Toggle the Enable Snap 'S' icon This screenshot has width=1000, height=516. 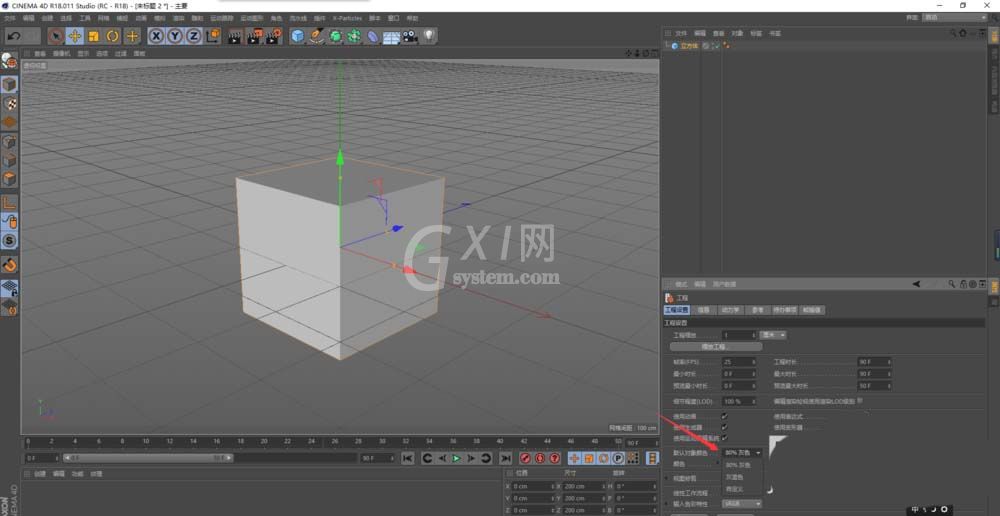pyautogui.click(x=10, y=241)
